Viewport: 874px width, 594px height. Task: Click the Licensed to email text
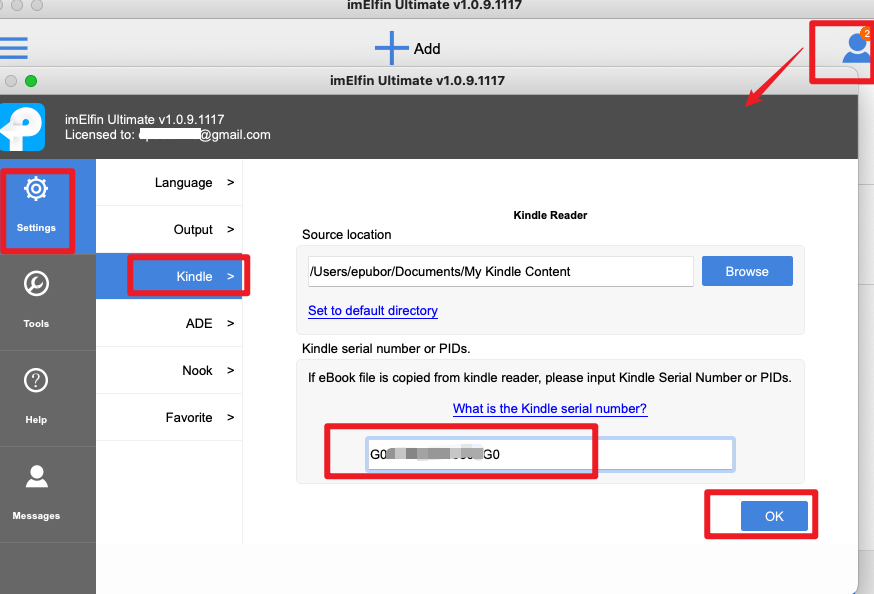[168, 135]
